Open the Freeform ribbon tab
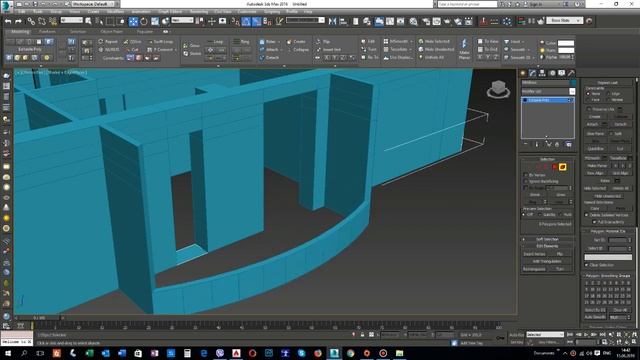 (x=47, y=31)
